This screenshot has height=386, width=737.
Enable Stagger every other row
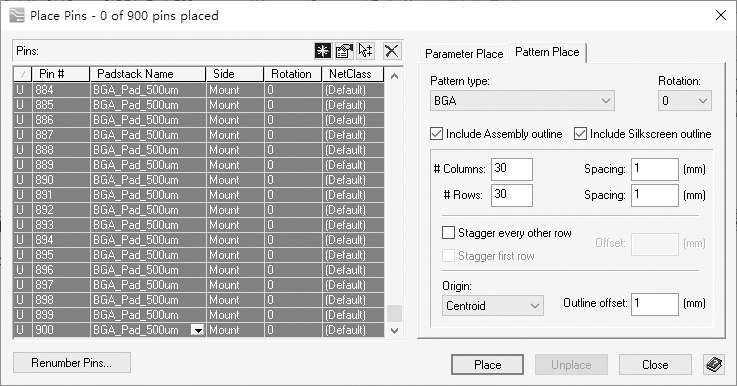[x=448, y=233]
